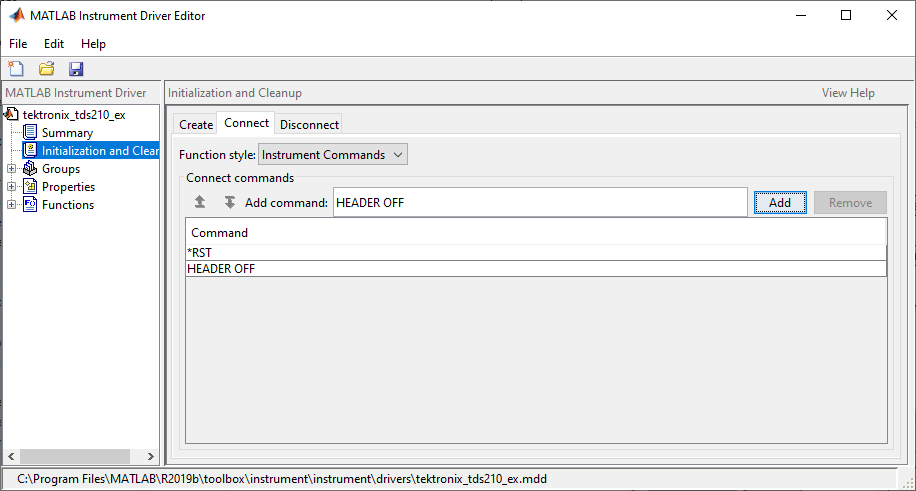Screen dimensions: 916x491
Task: Click the Functions node icon
Action: (30, 205)
